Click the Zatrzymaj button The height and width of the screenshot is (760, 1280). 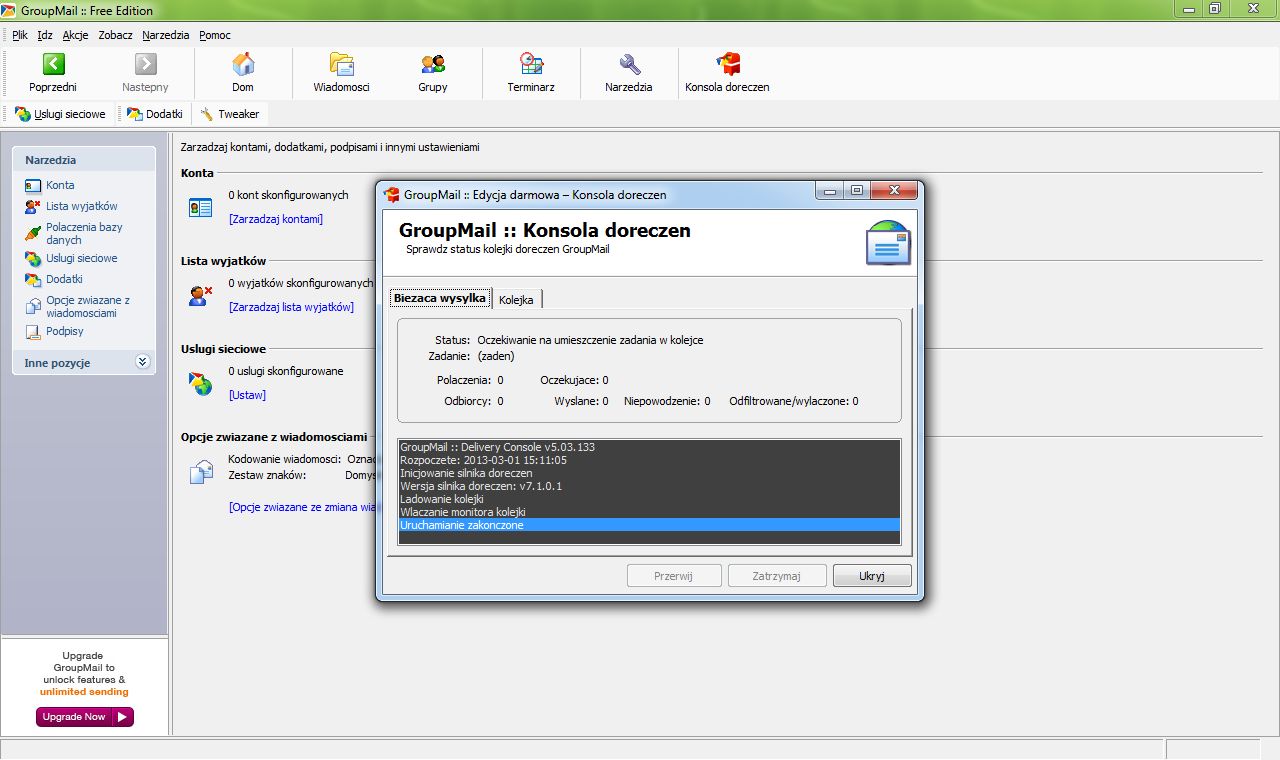[x=777, y=576]
